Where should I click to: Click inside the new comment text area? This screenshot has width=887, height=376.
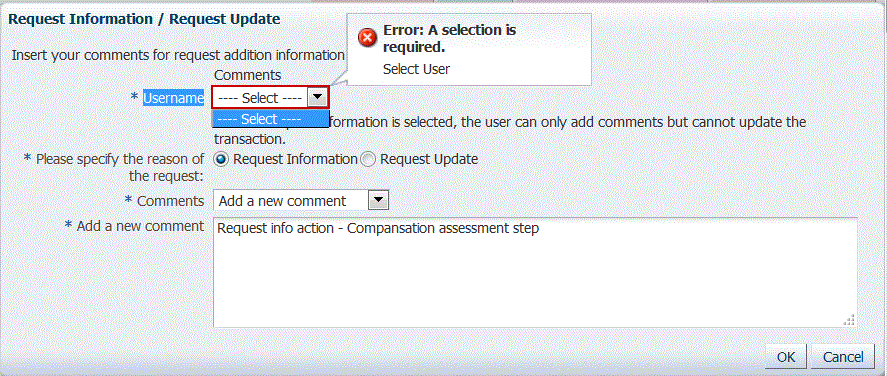(x=535, y=273)
